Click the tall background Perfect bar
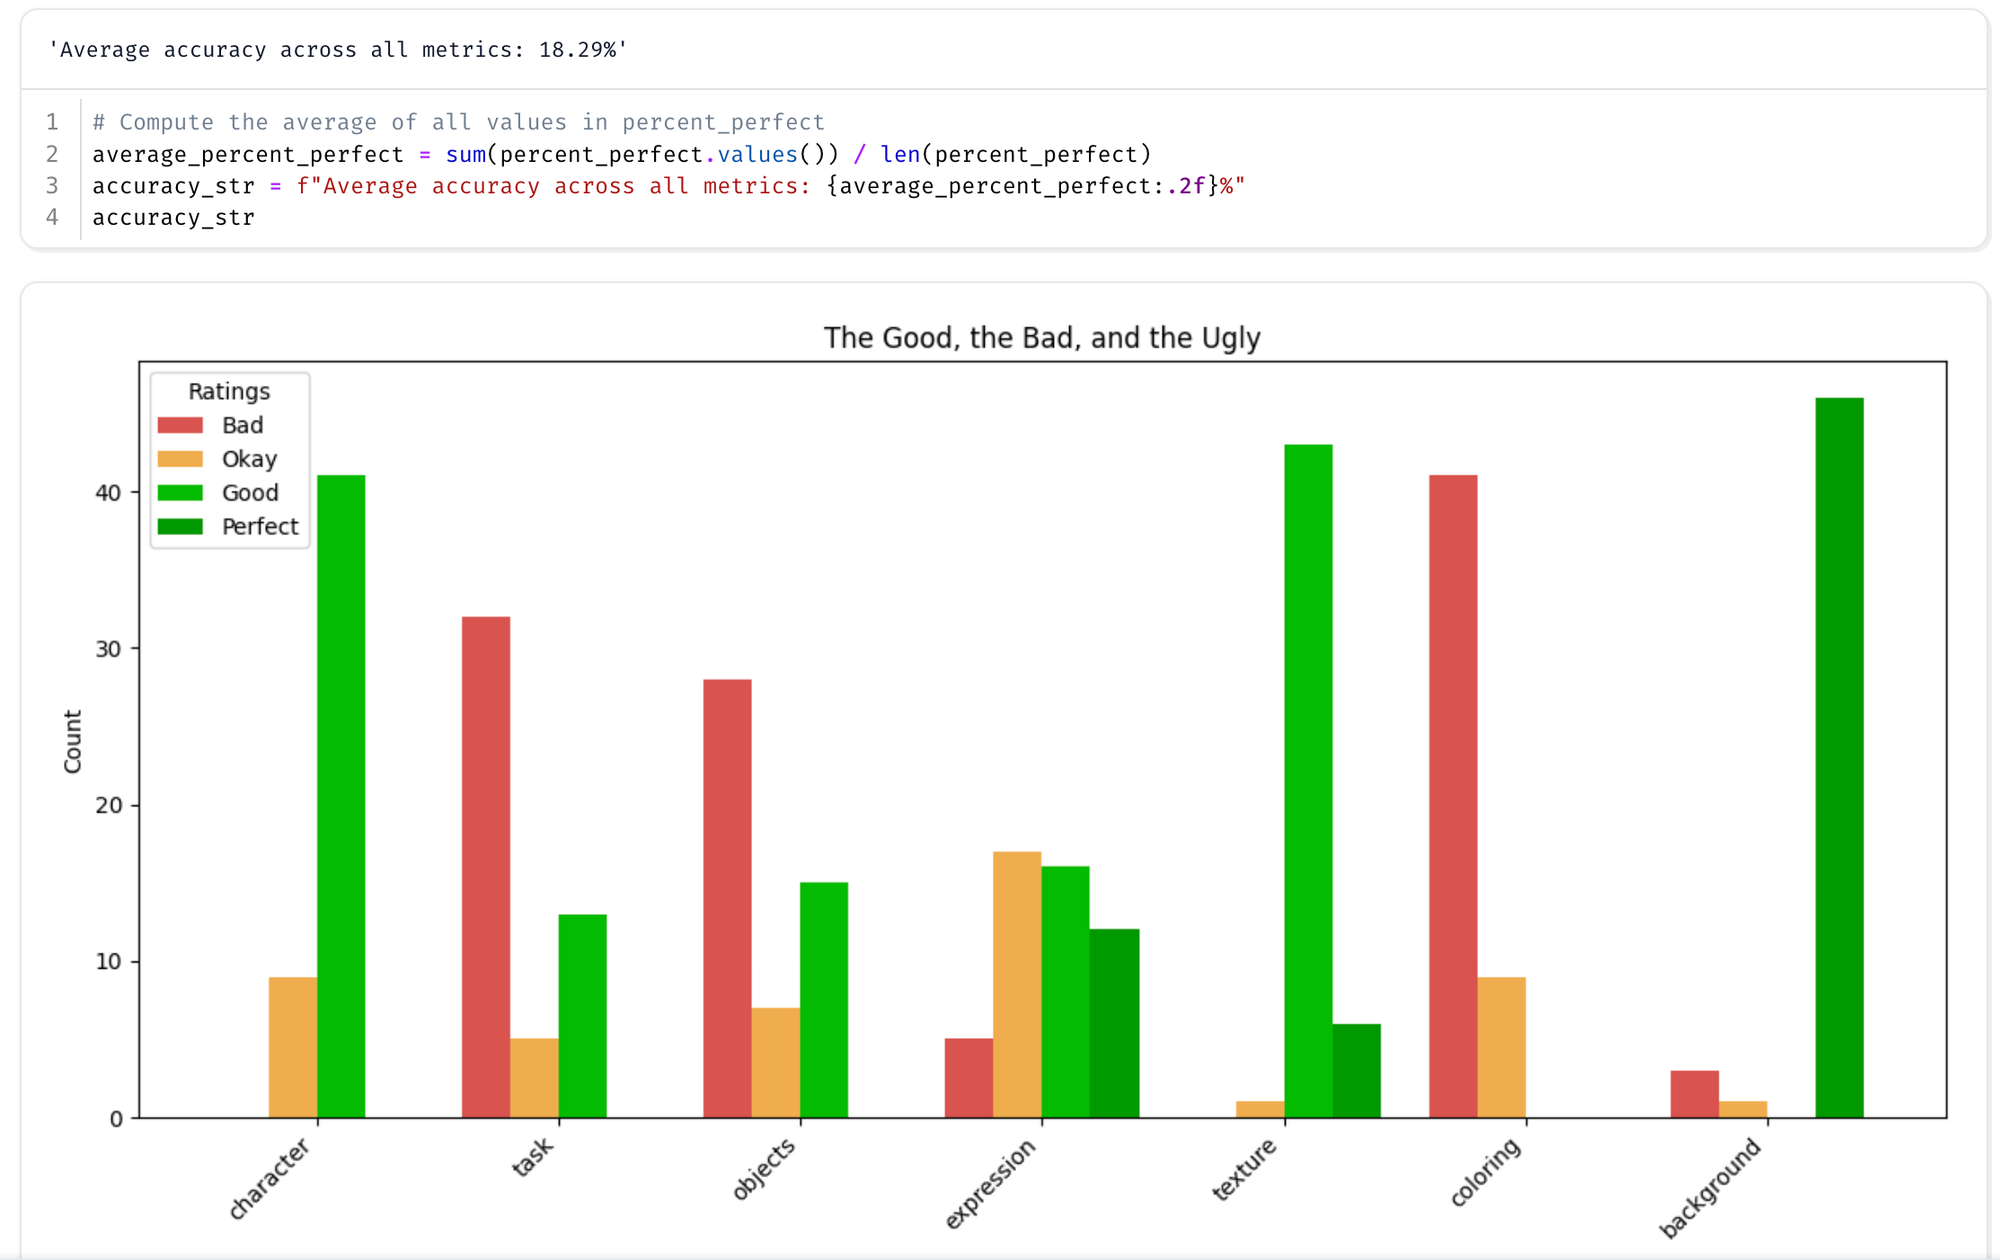This screenshot has width=2000, height=1260. click(1839, 757)
